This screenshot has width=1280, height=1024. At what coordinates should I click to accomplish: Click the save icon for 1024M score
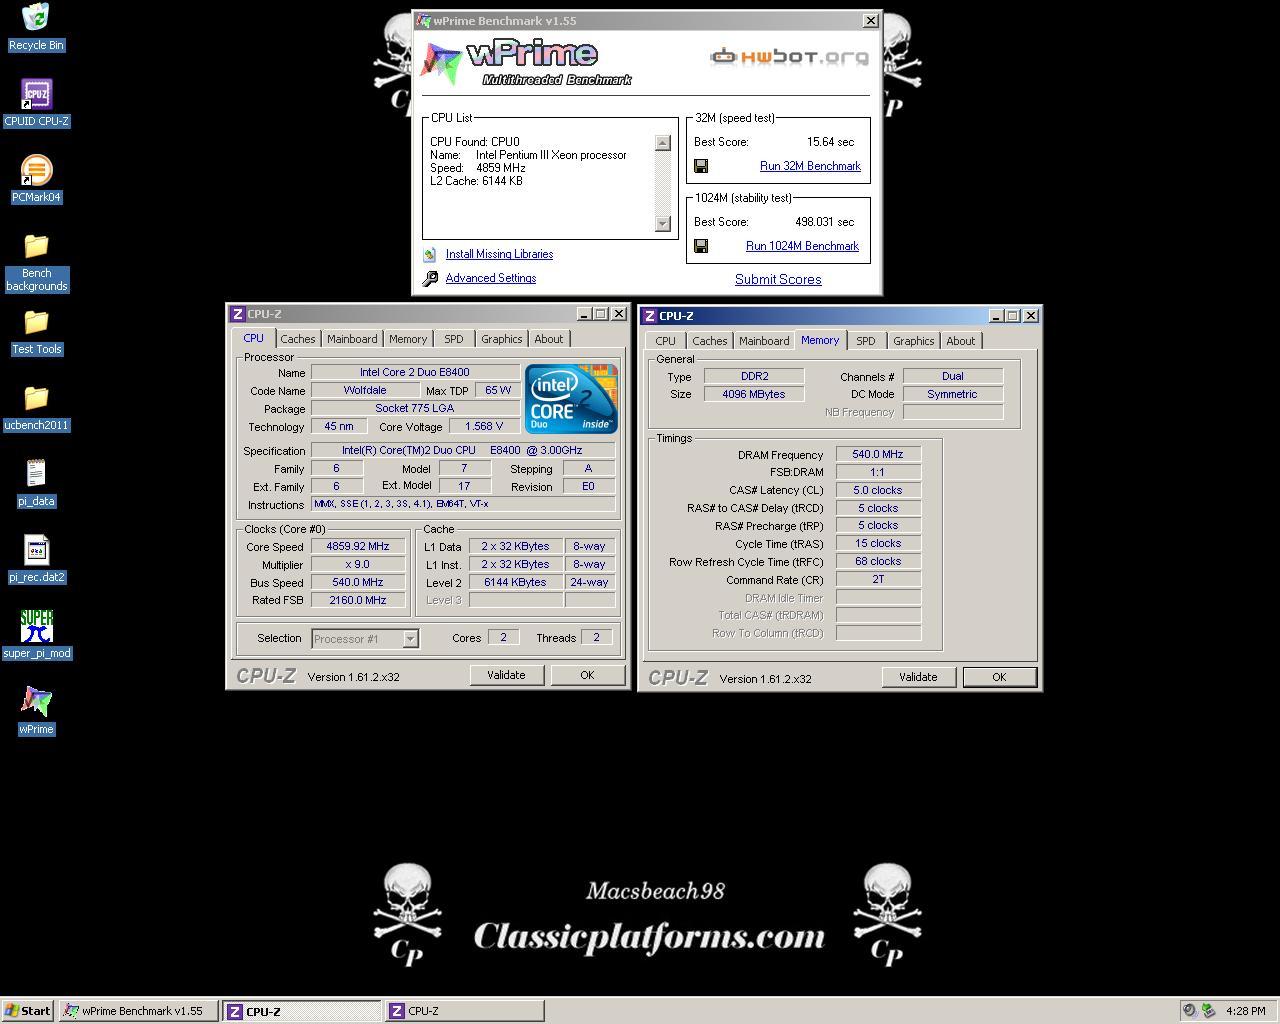pyautogui.click(x=701, y=246)
